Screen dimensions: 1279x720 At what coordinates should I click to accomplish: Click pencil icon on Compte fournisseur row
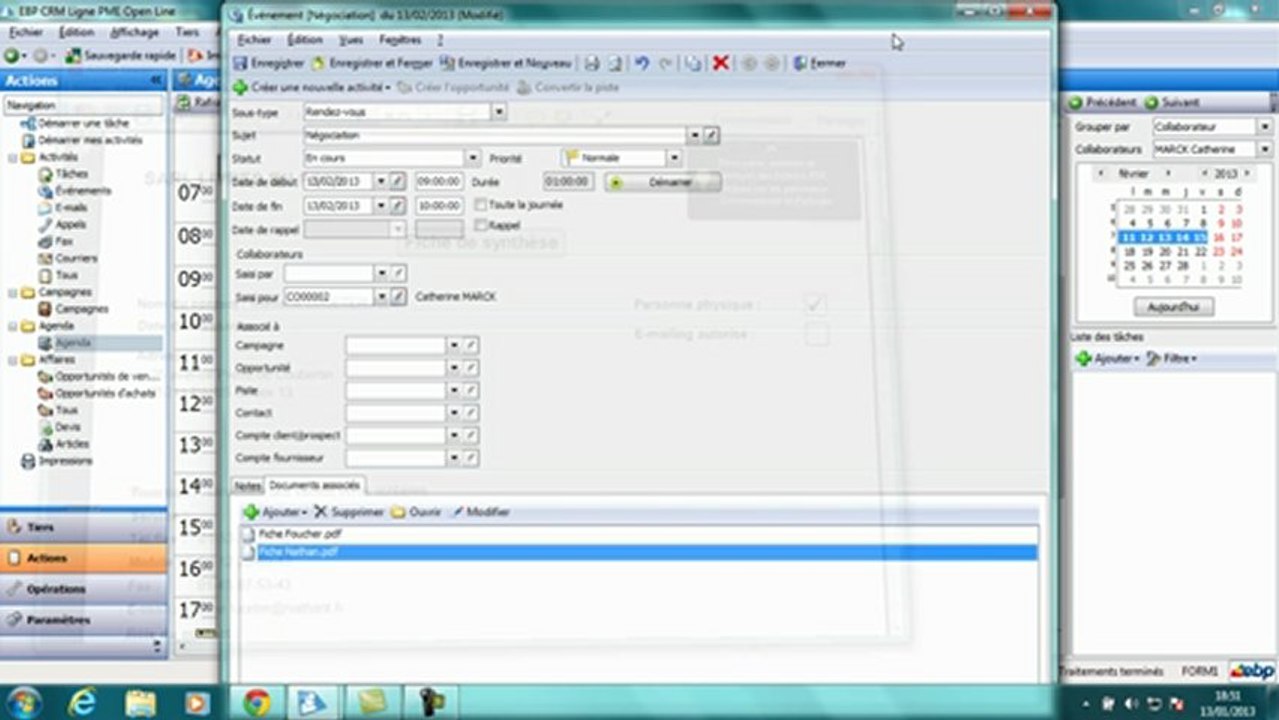pyautogui.click(x=471, y=458)
